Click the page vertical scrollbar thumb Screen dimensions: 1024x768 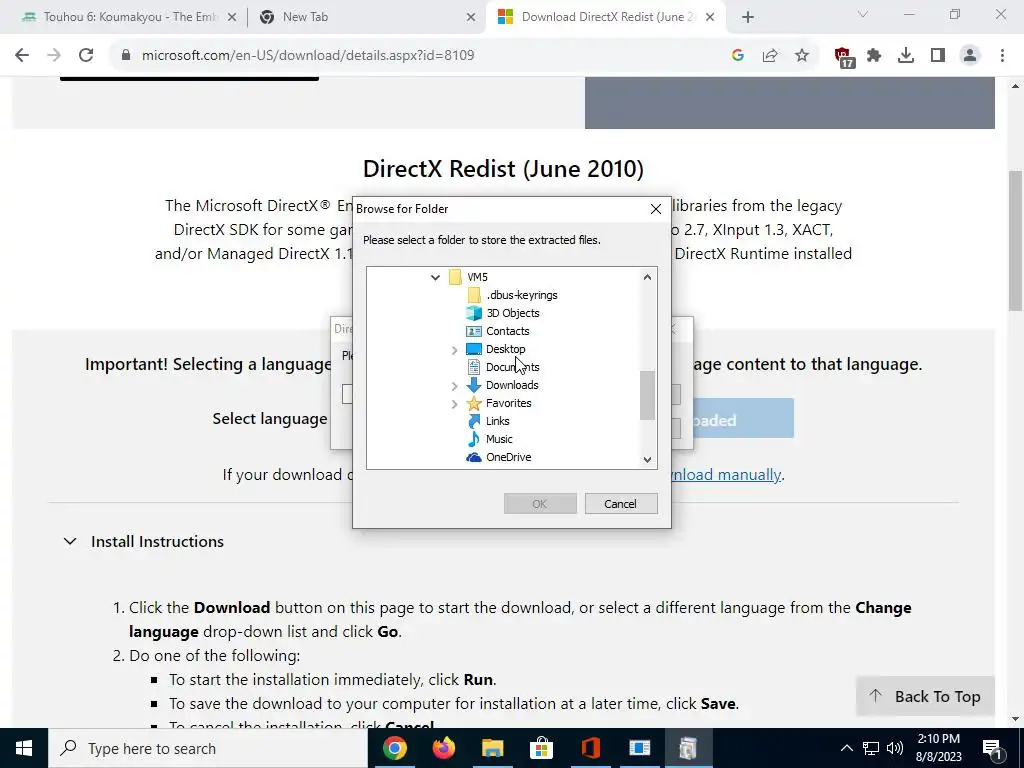(1015, 242)
